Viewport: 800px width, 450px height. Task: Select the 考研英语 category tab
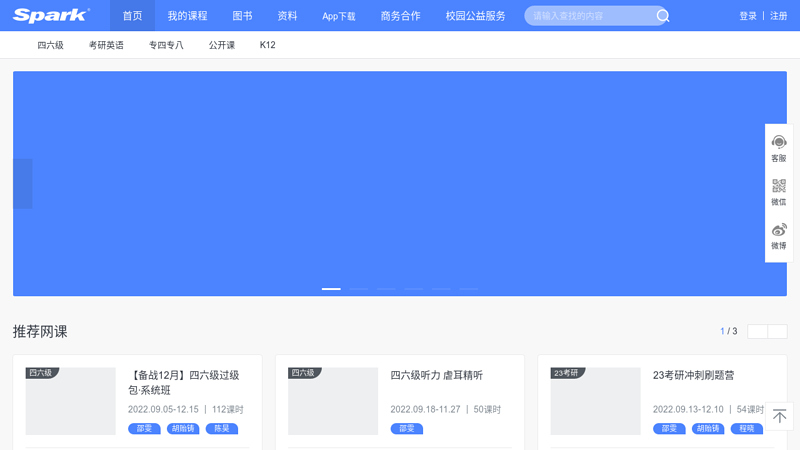[106, 45]
